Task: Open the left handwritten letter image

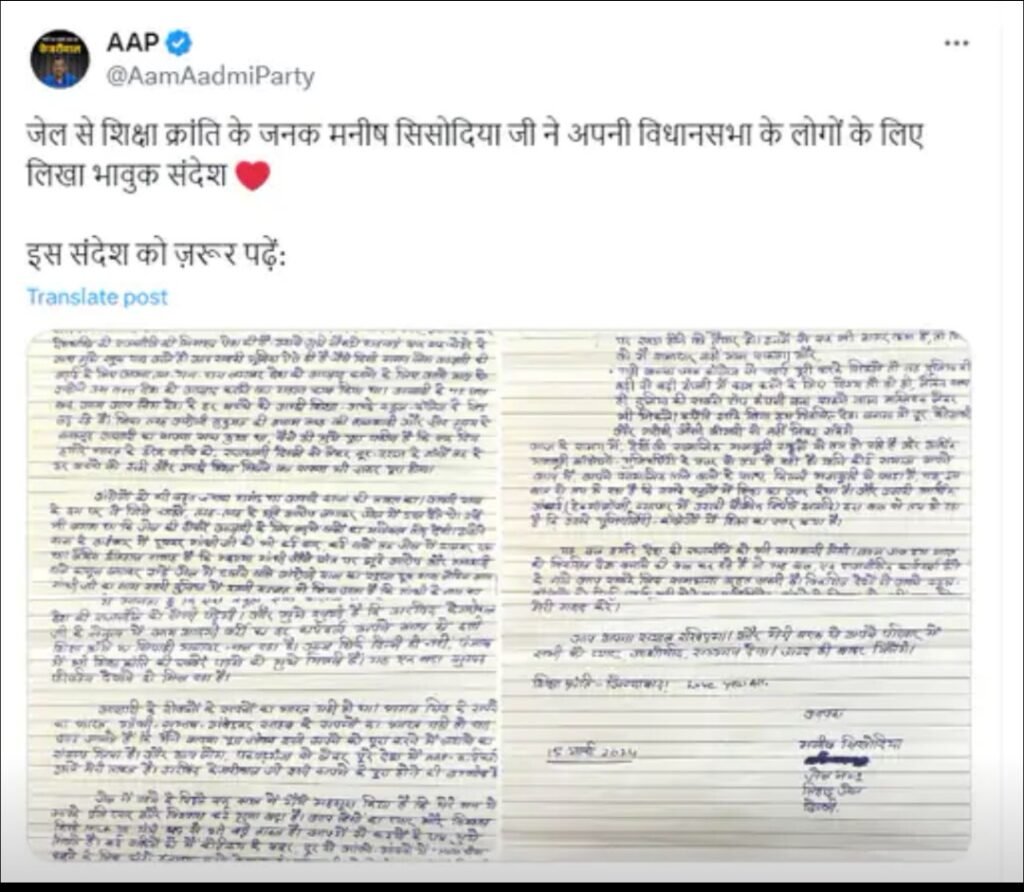Action: pyautogui.click(x=263, y=596)
